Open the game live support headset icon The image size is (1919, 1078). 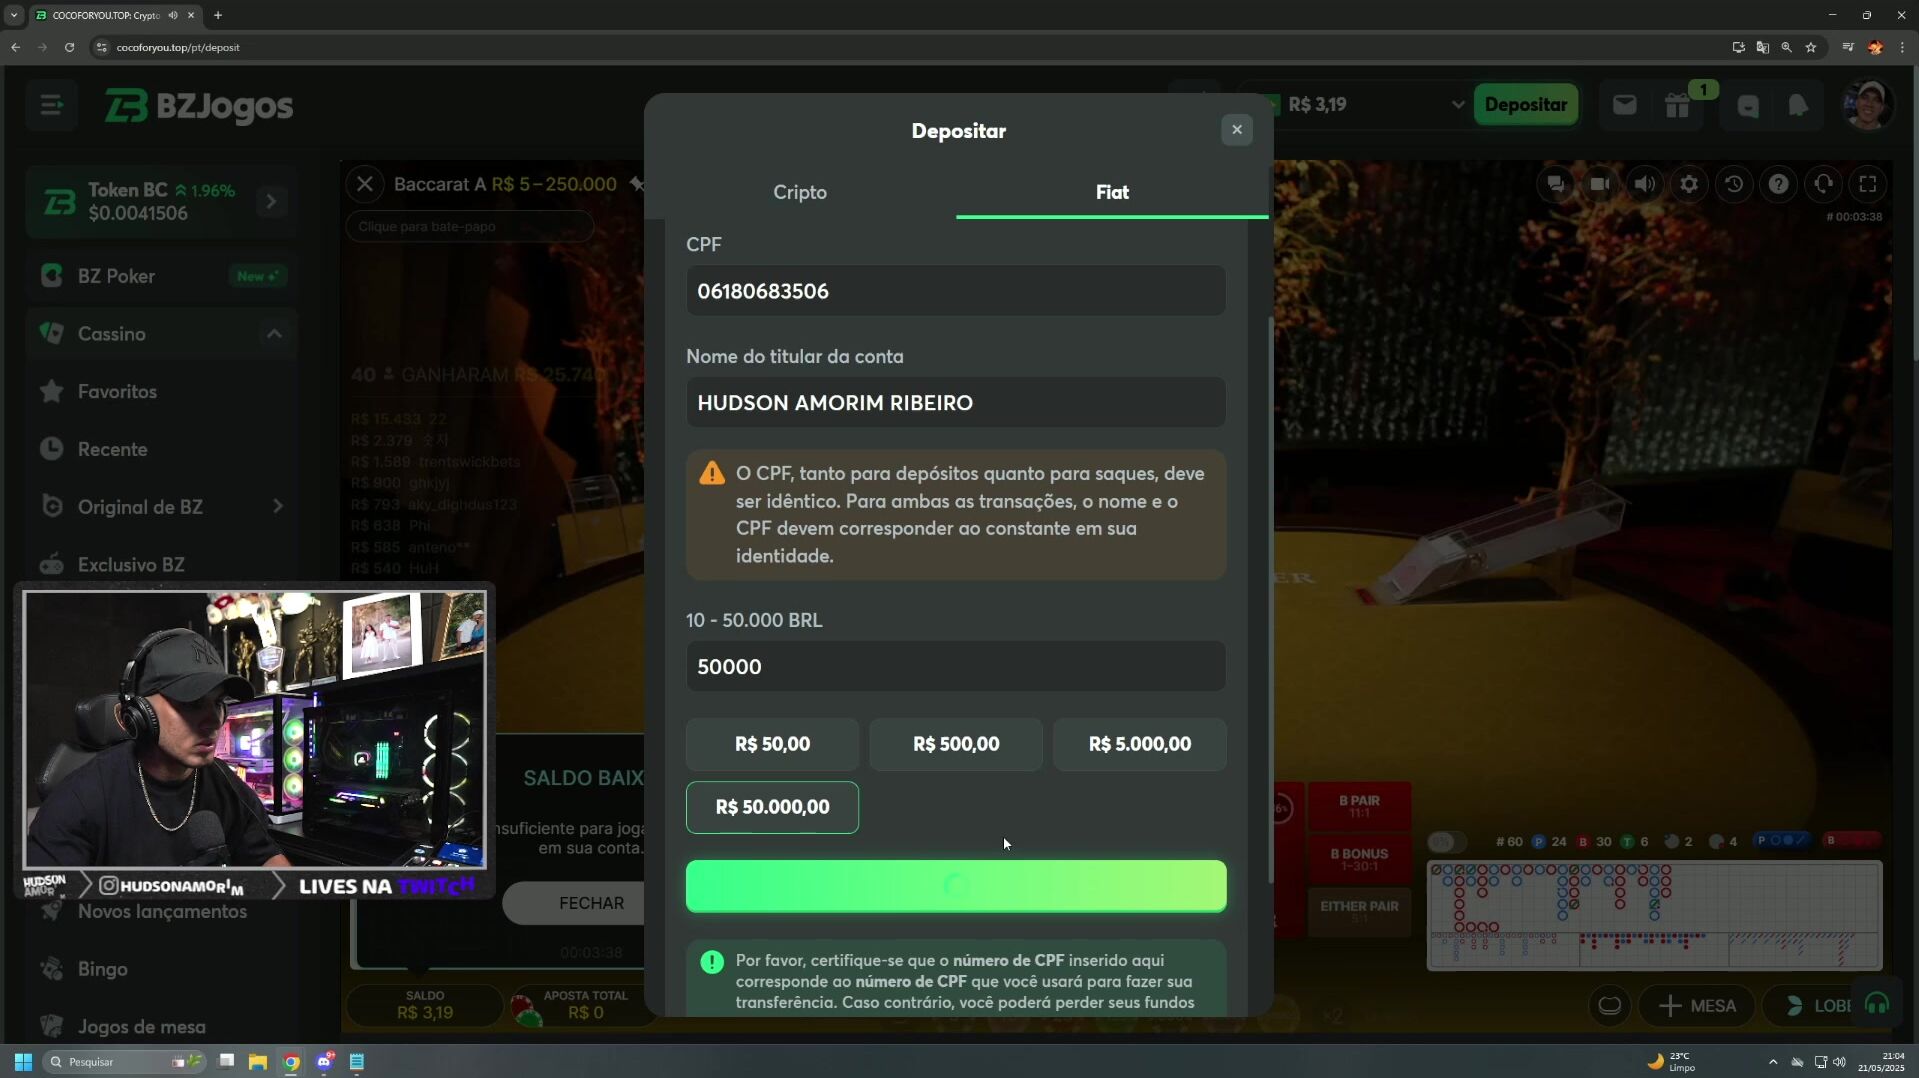pos(1823,184)
